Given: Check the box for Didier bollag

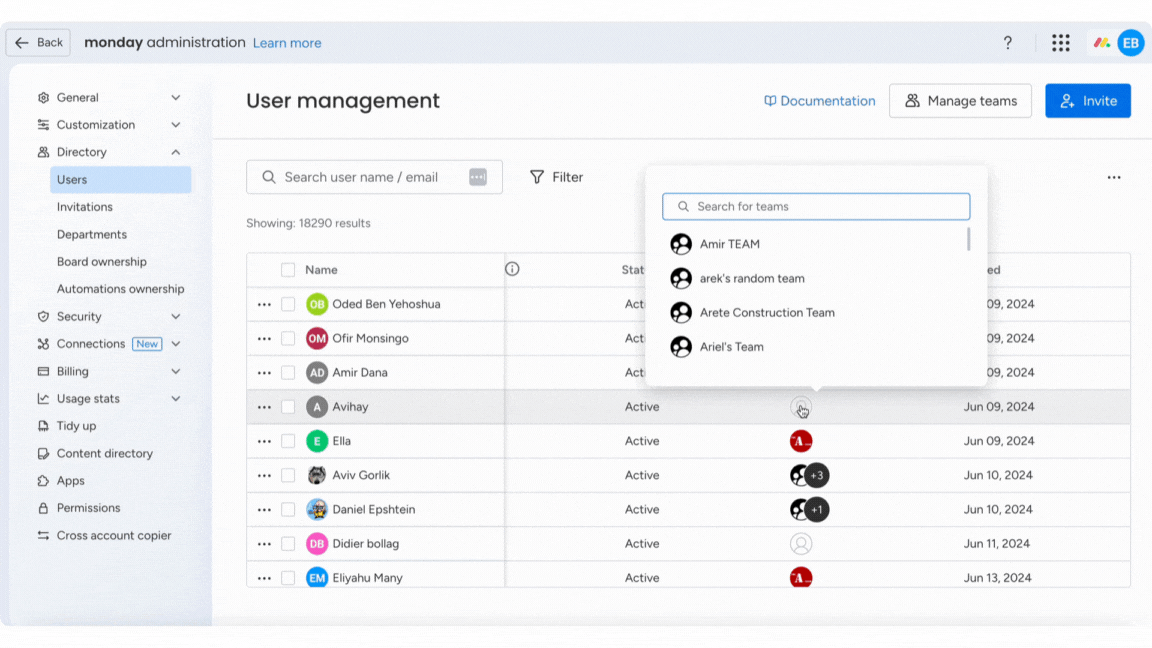Looking at the screenshot, I should (x=288, y=544).
